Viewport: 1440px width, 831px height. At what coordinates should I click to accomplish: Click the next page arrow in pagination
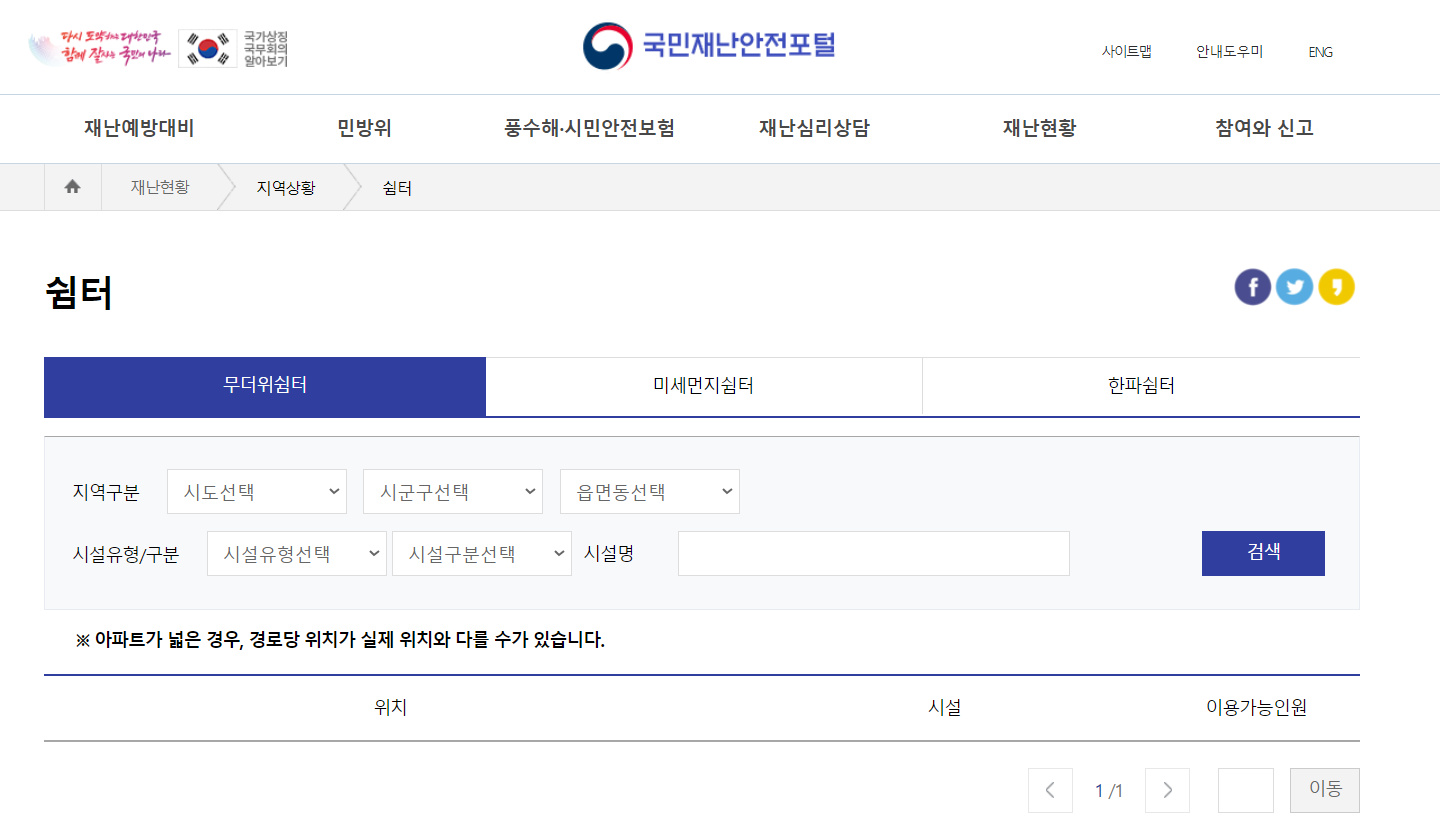(x=1167, y=790)
